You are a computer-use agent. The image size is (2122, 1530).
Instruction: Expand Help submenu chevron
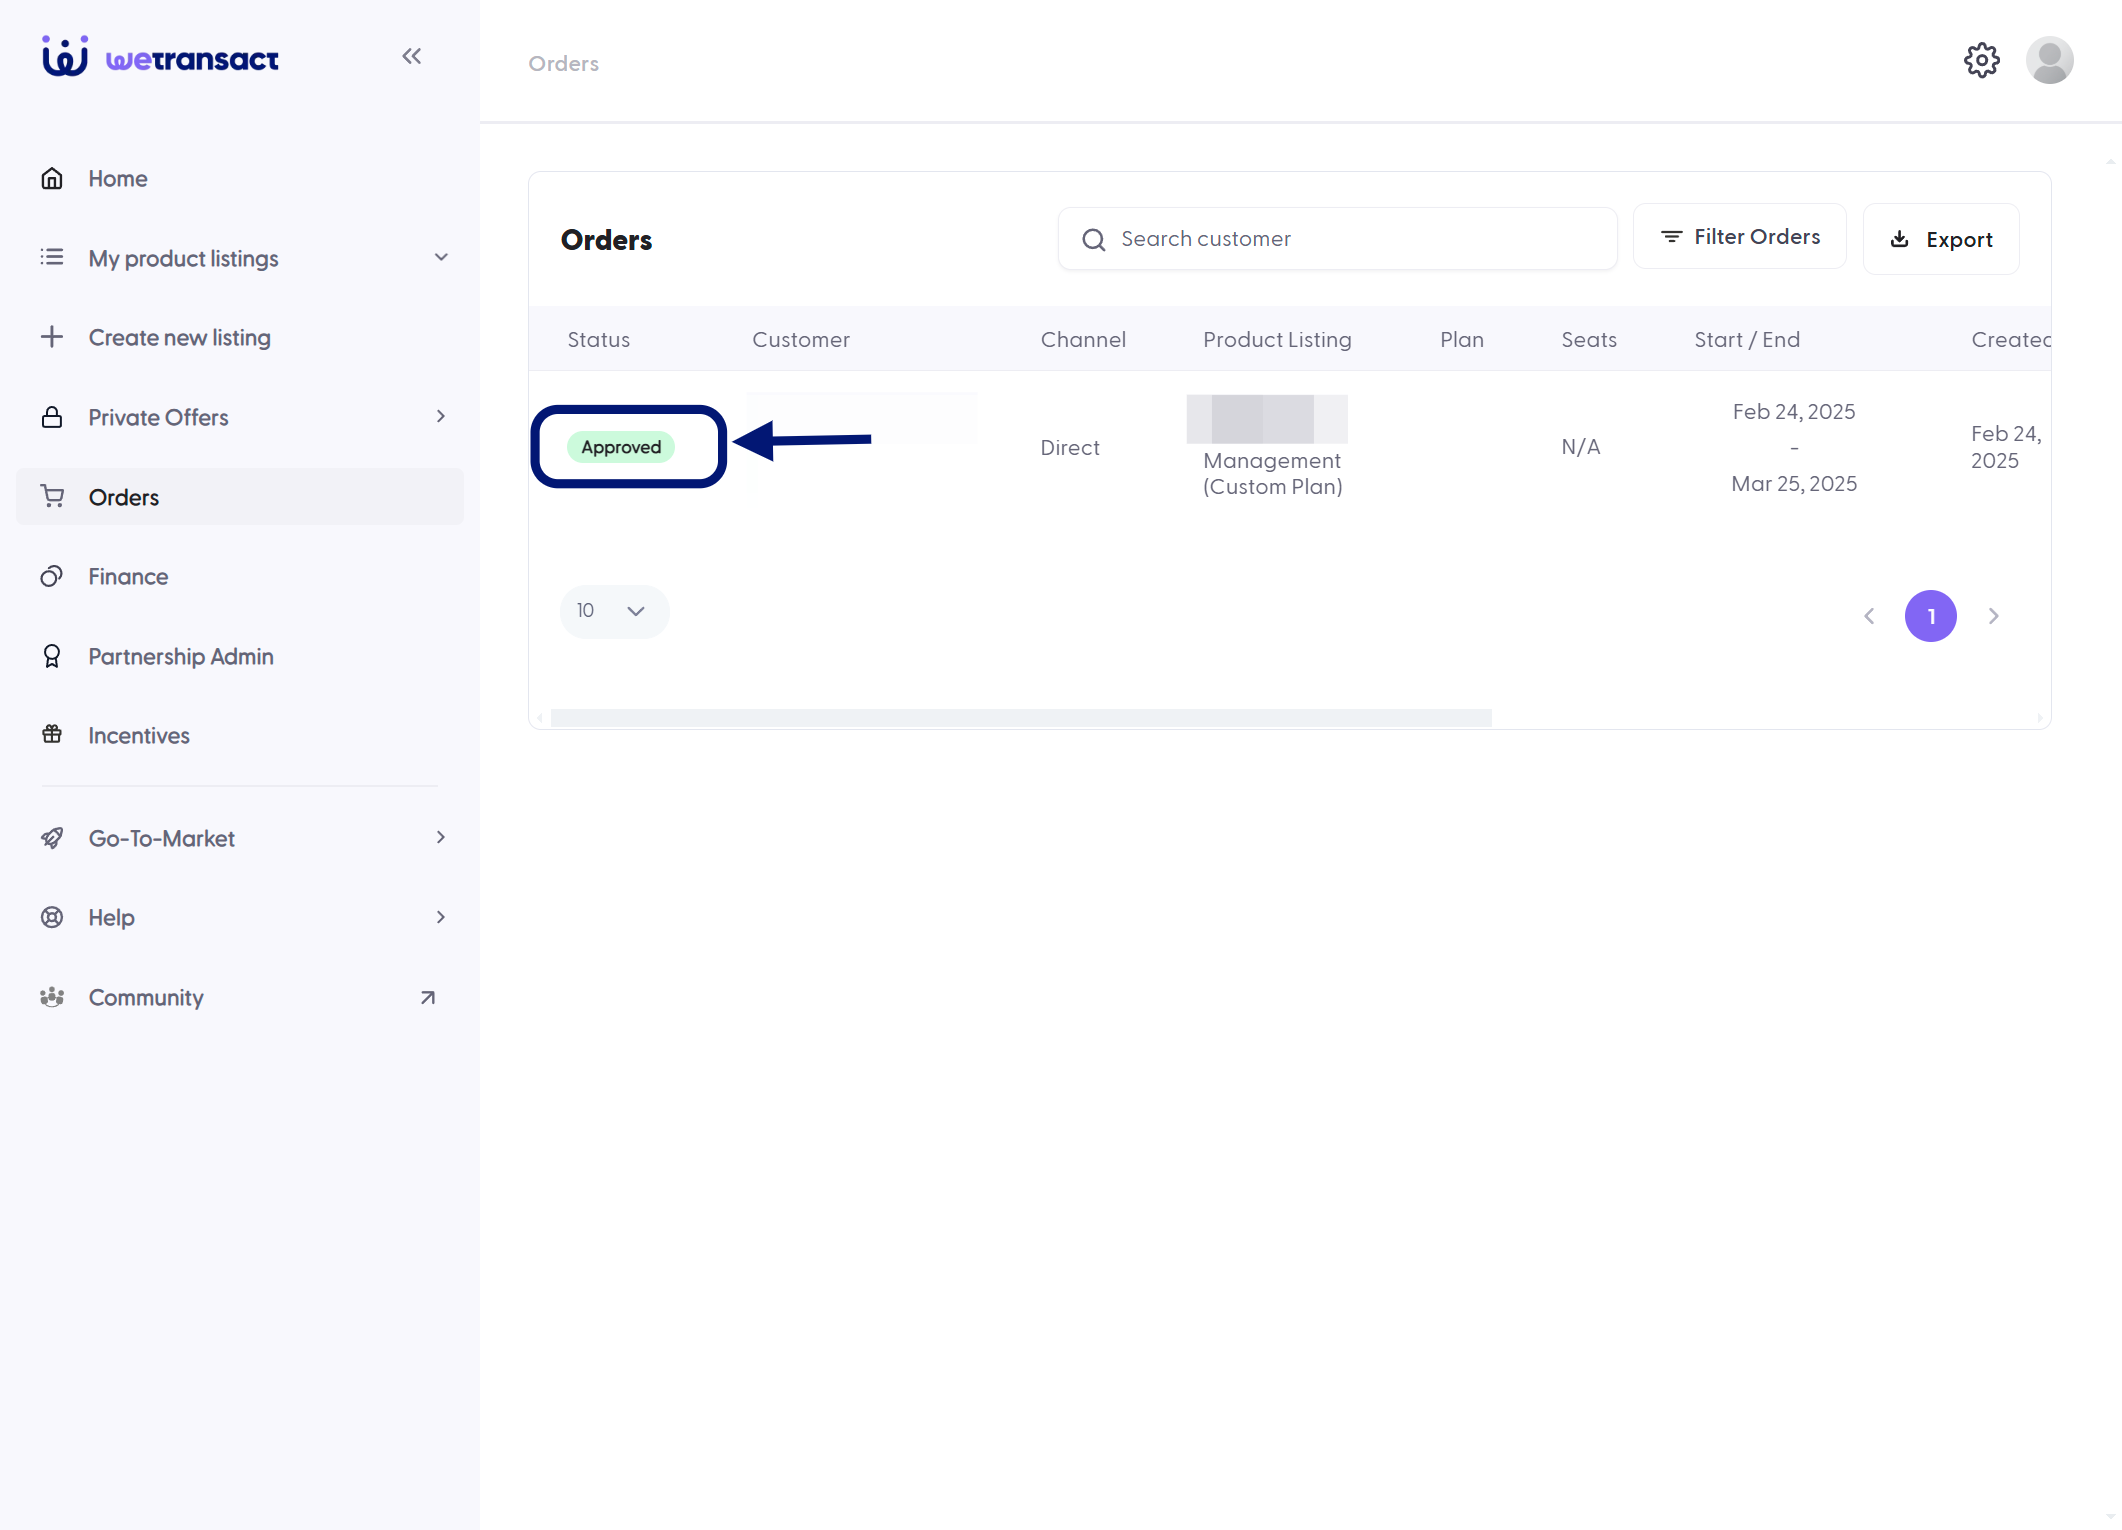[441, 917]
